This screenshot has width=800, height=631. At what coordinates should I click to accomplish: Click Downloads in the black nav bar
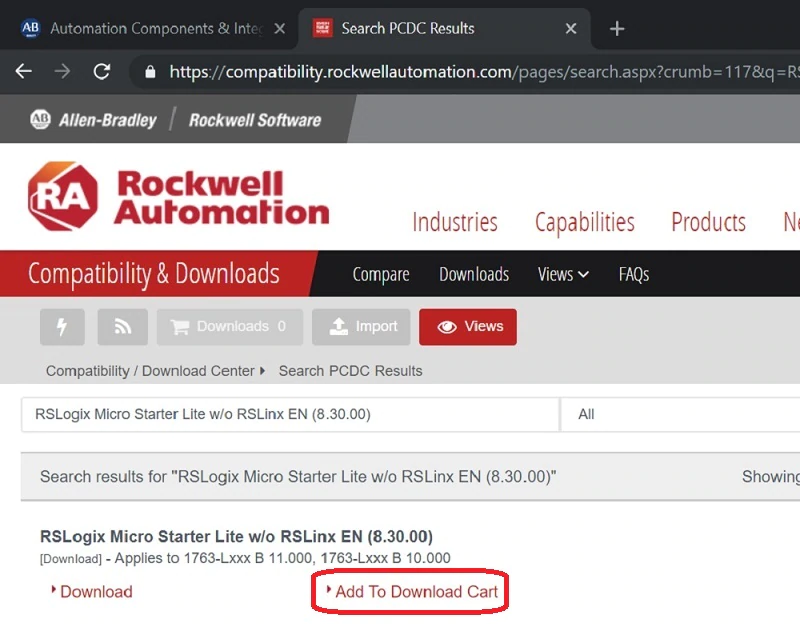tap(474, 274)
